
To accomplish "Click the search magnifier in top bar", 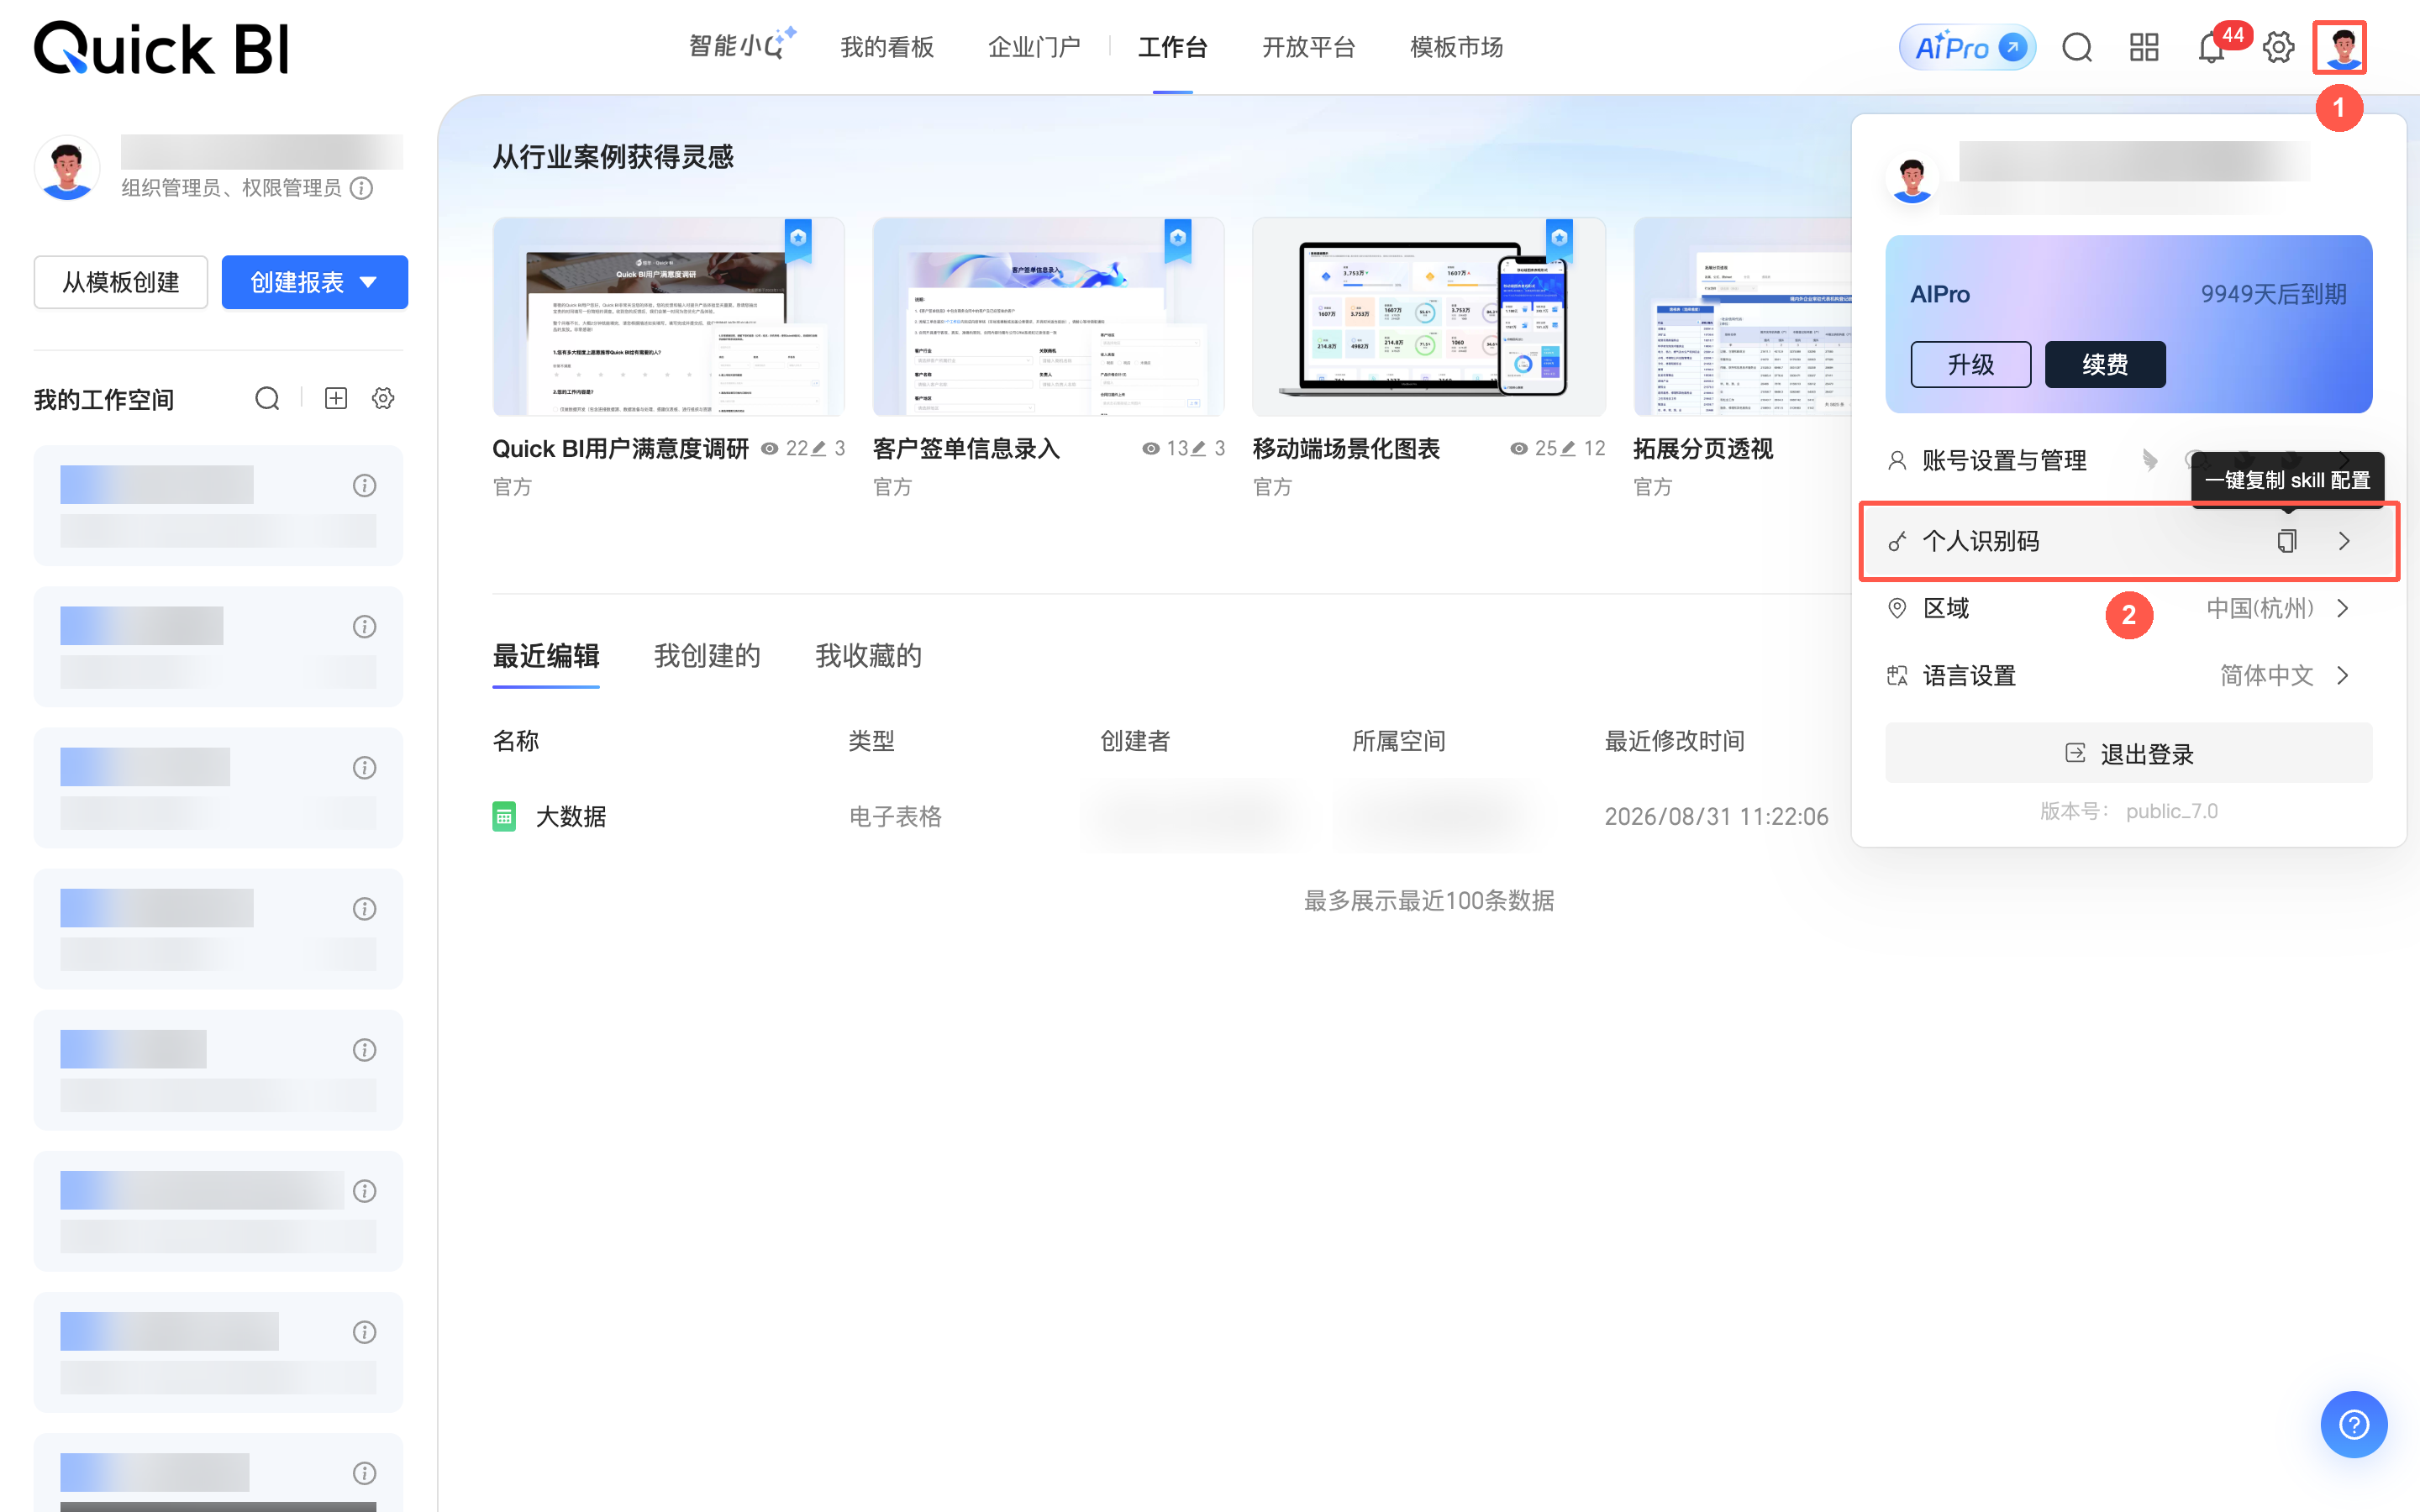I will point(2077,47).
